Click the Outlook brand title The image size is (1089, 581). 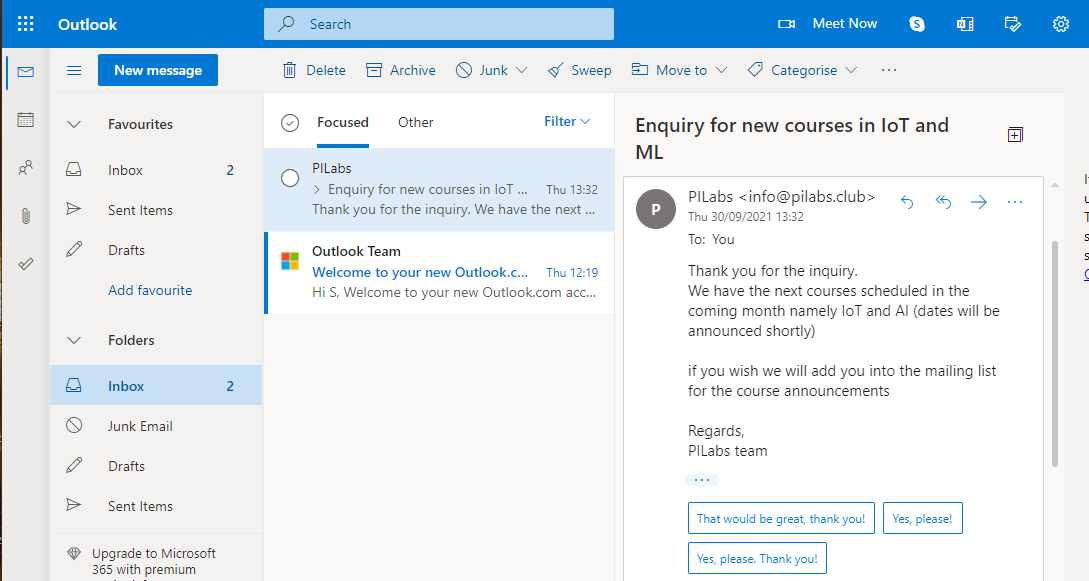coord(88,24)
